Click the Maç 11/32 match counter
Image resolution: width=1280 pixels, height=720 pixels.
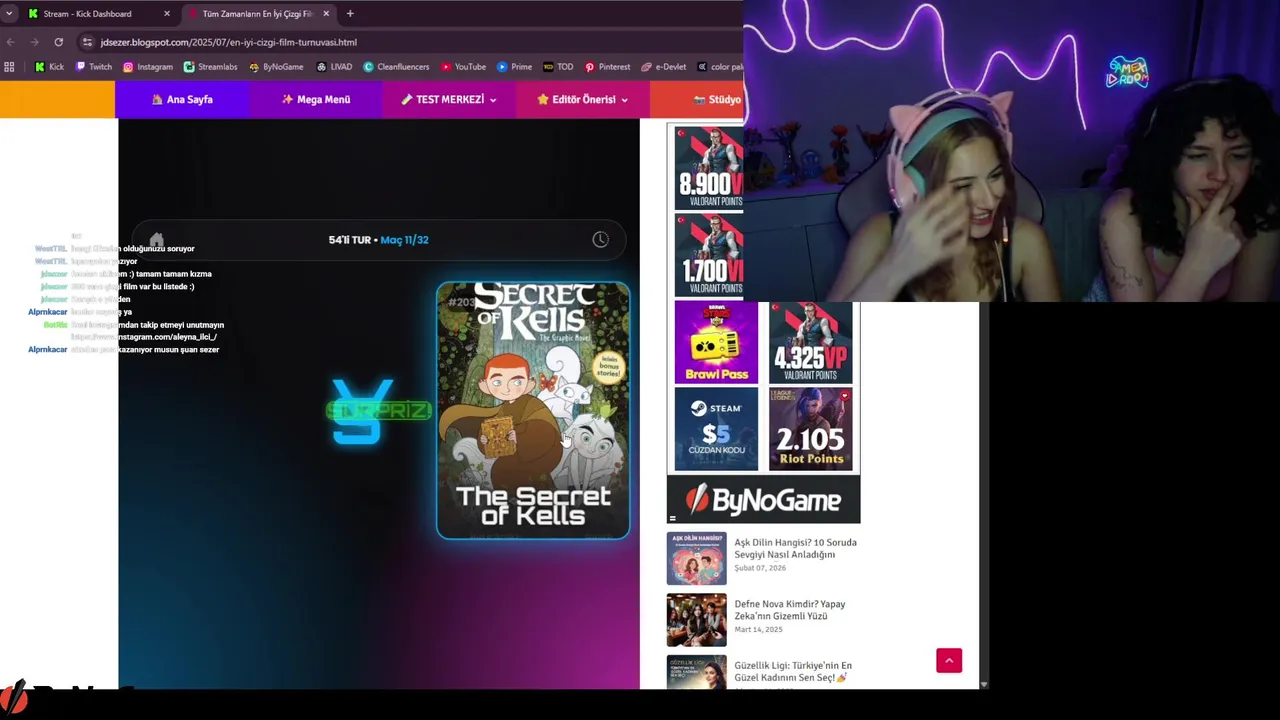click(405, 240)
